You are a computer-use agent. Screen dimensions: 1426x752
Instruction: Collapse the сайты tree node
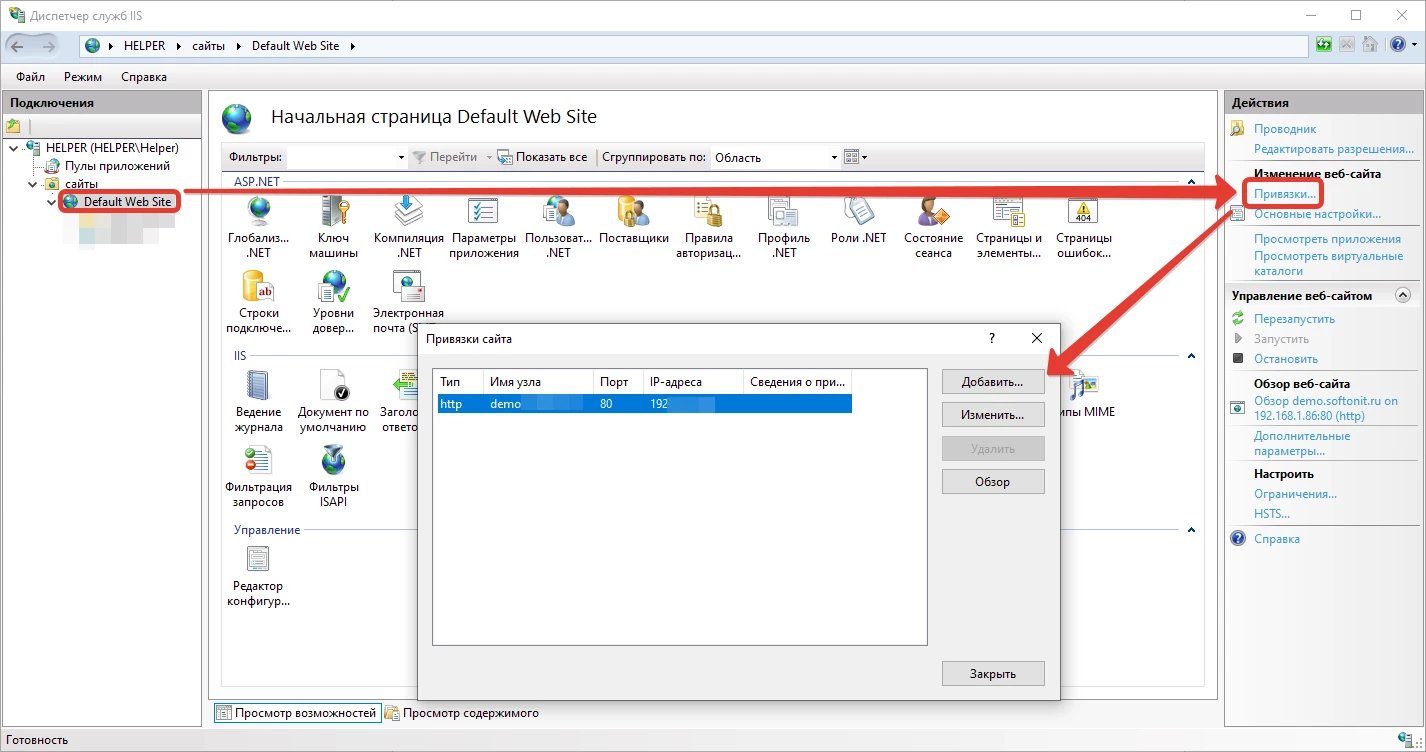33,184
